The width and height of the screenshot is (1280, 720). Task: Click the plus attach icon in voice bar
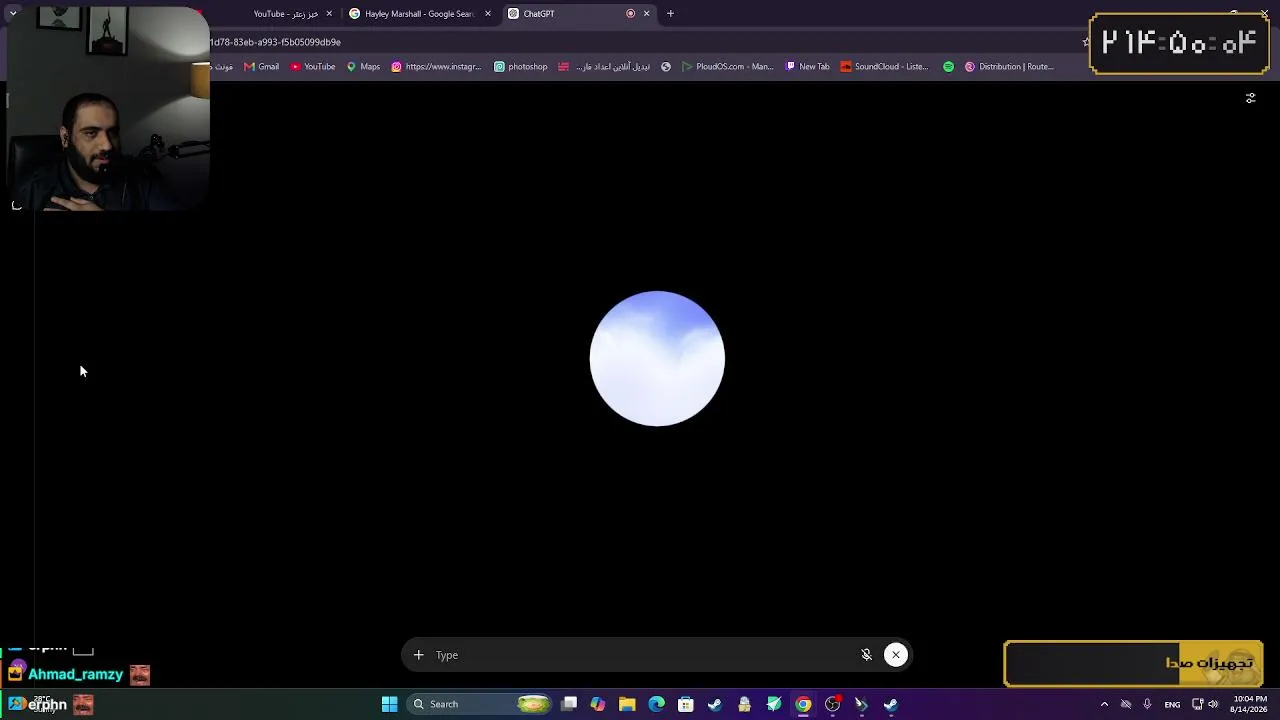[418, 655]
